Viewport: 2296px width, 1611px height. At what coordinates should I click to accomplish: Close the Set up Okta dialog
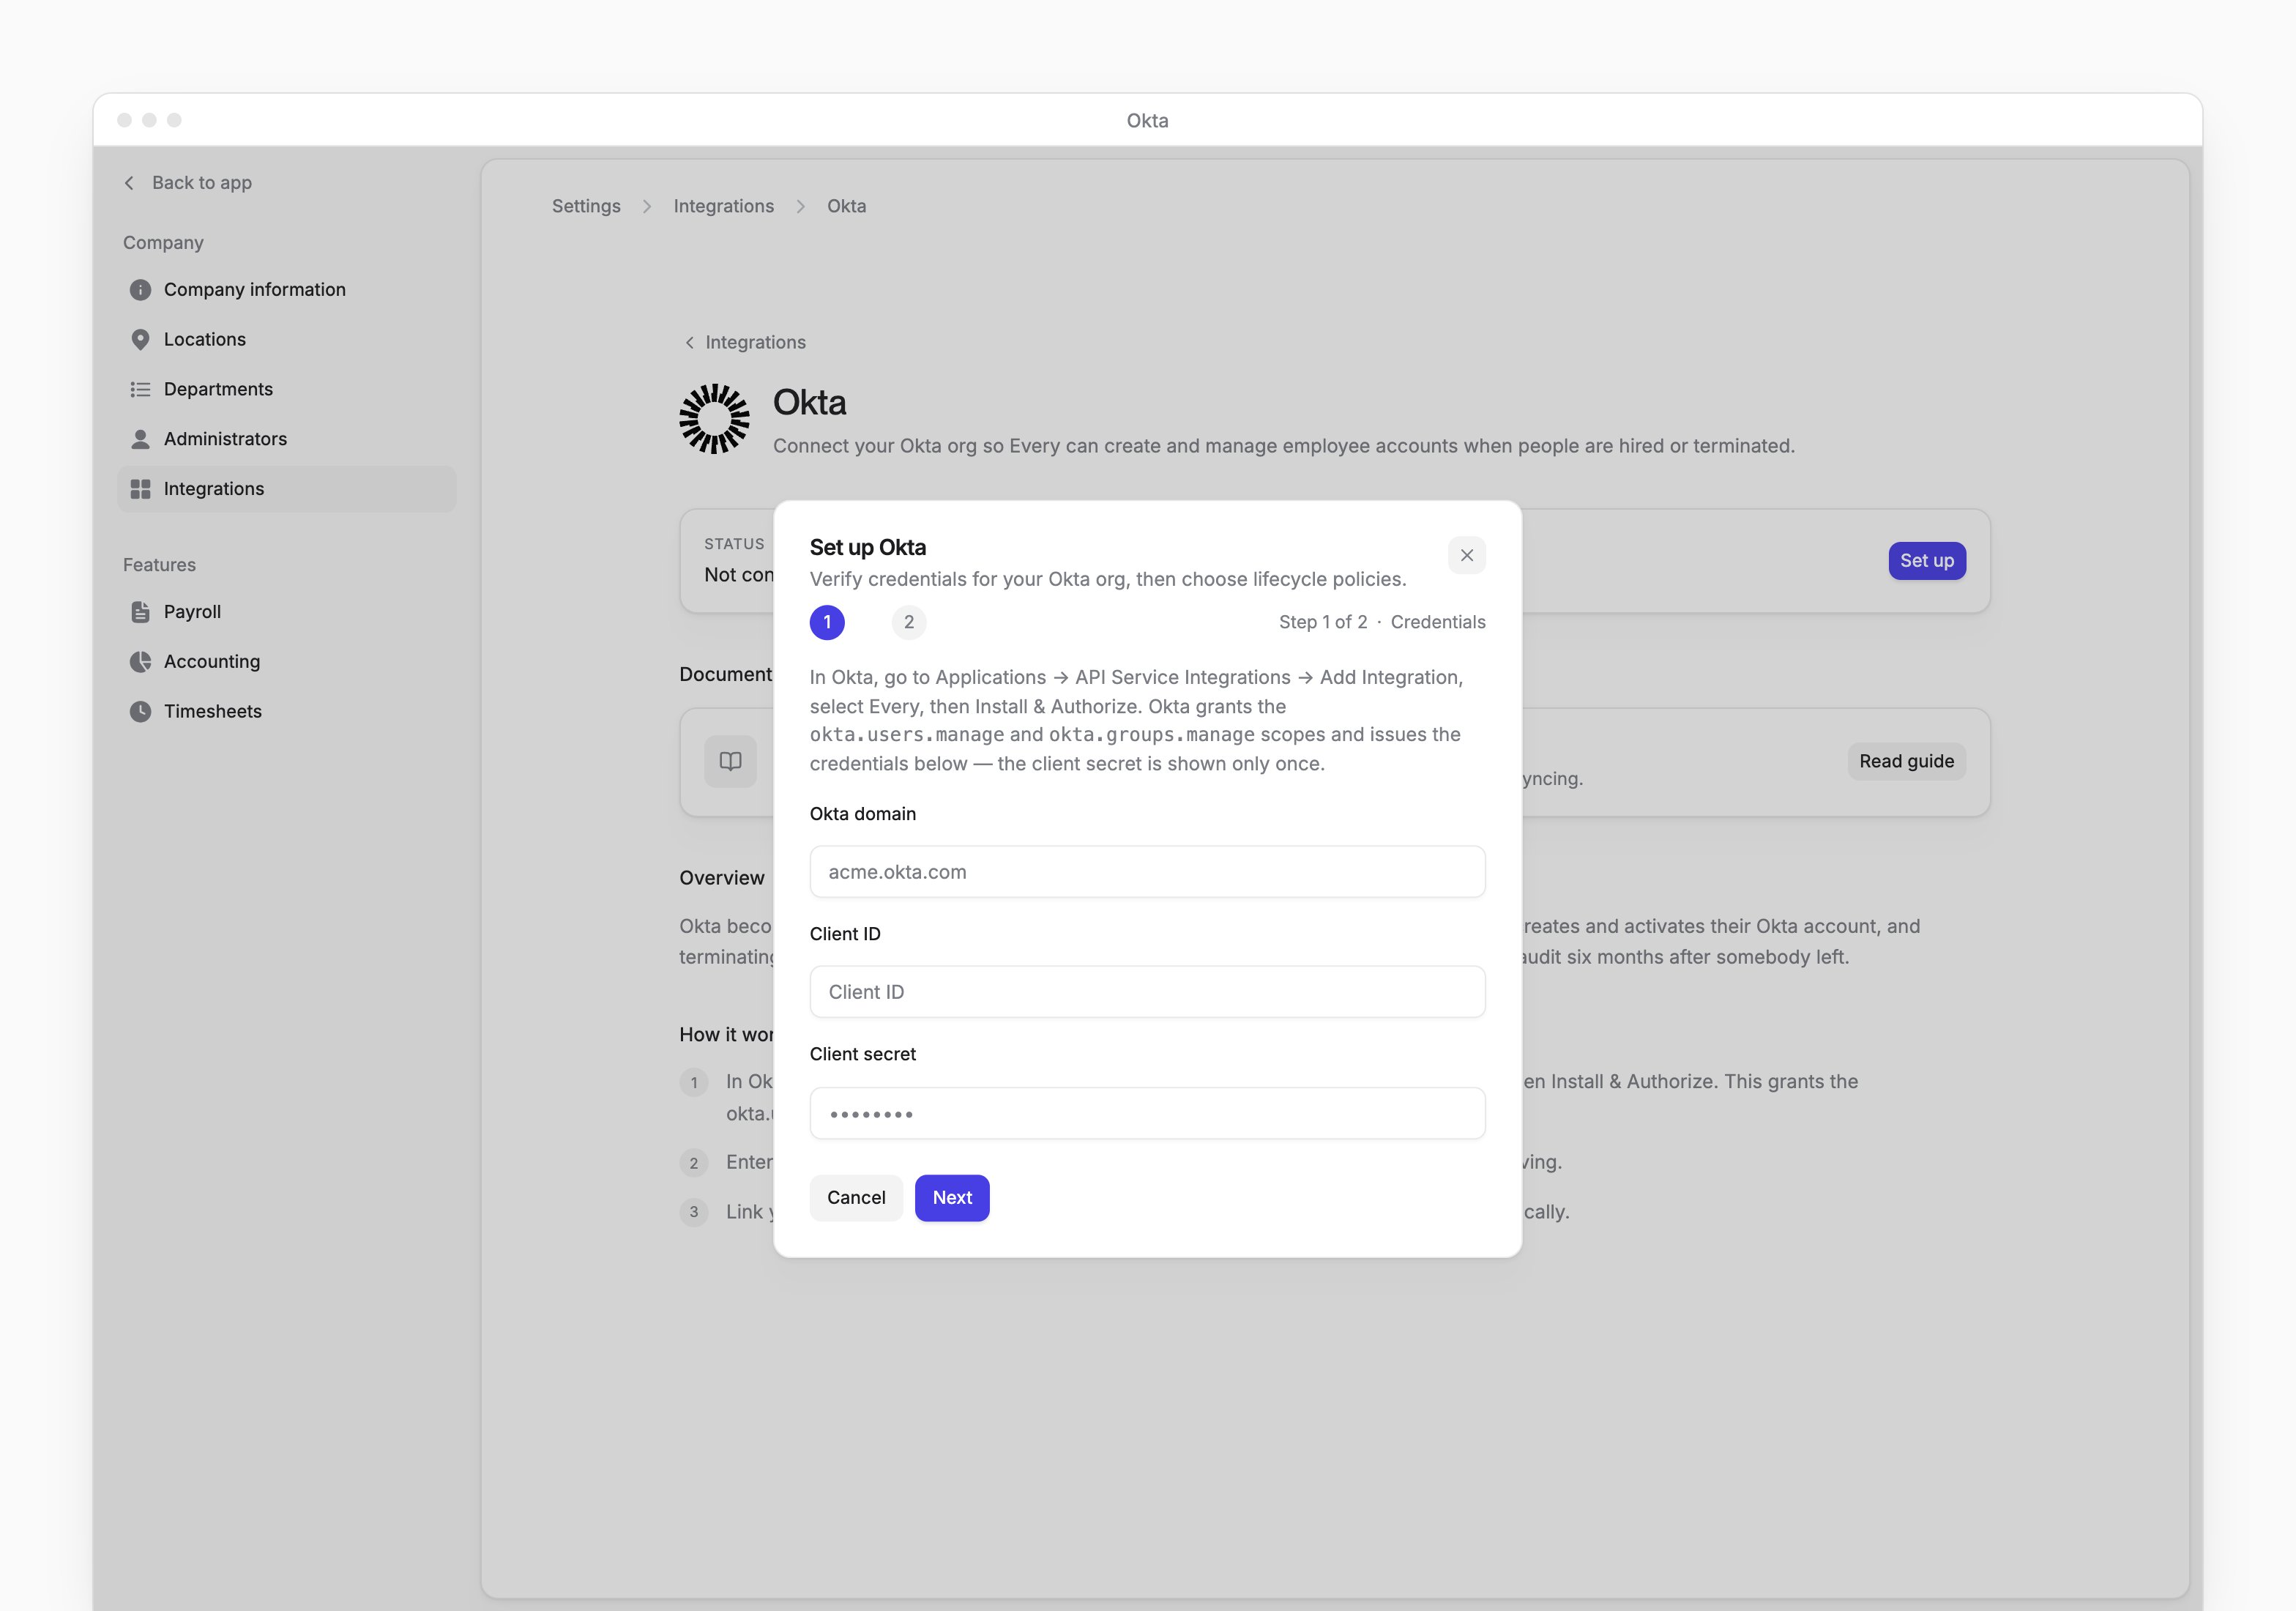click(1466, 555)
